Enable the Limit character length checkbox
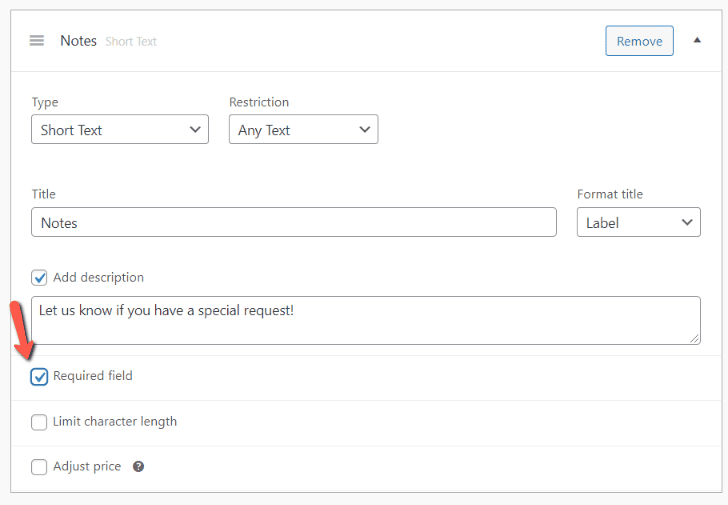 (39, 422)
